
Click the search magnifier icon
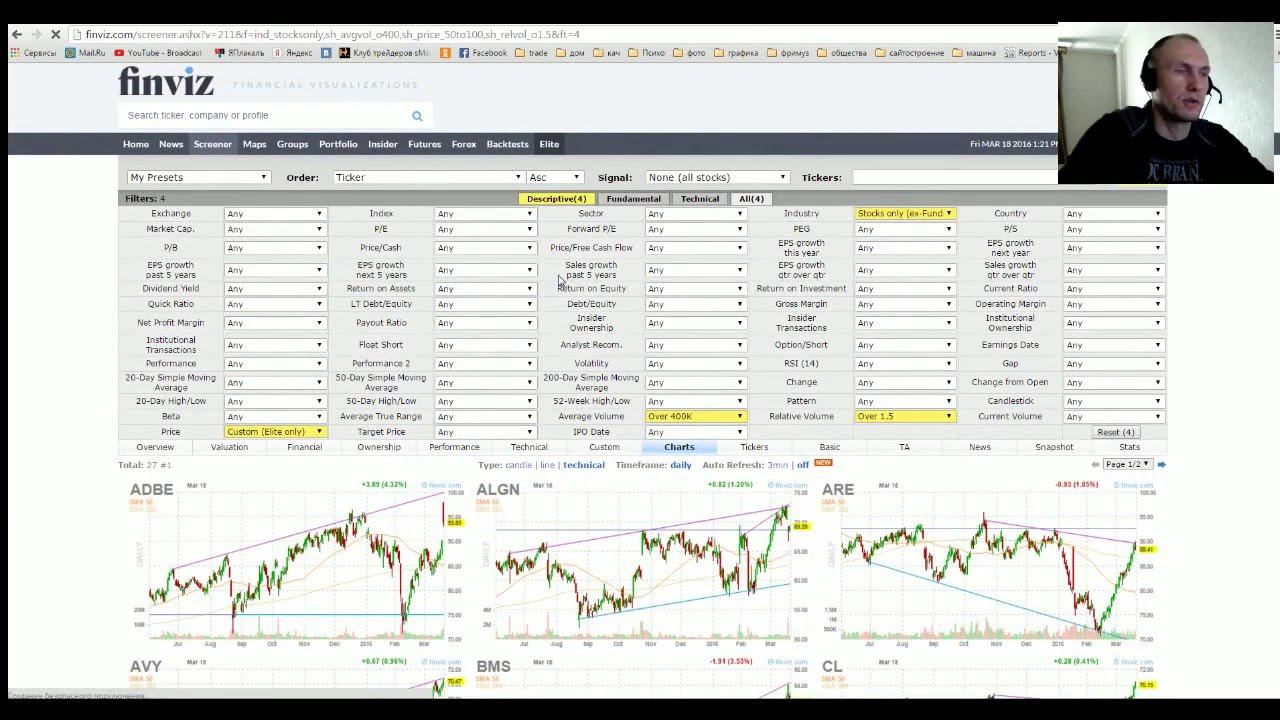pos(417,116)
